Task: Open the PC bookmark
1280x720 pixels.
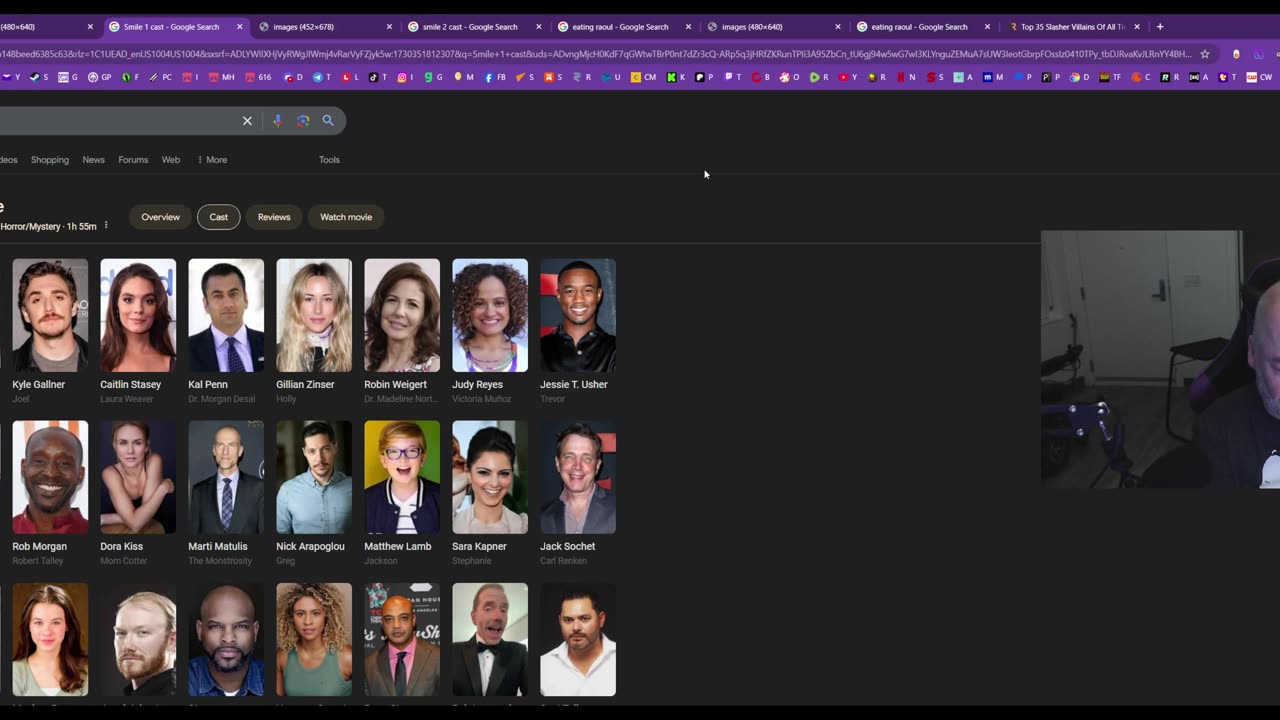Action: (x=161, y=77)
